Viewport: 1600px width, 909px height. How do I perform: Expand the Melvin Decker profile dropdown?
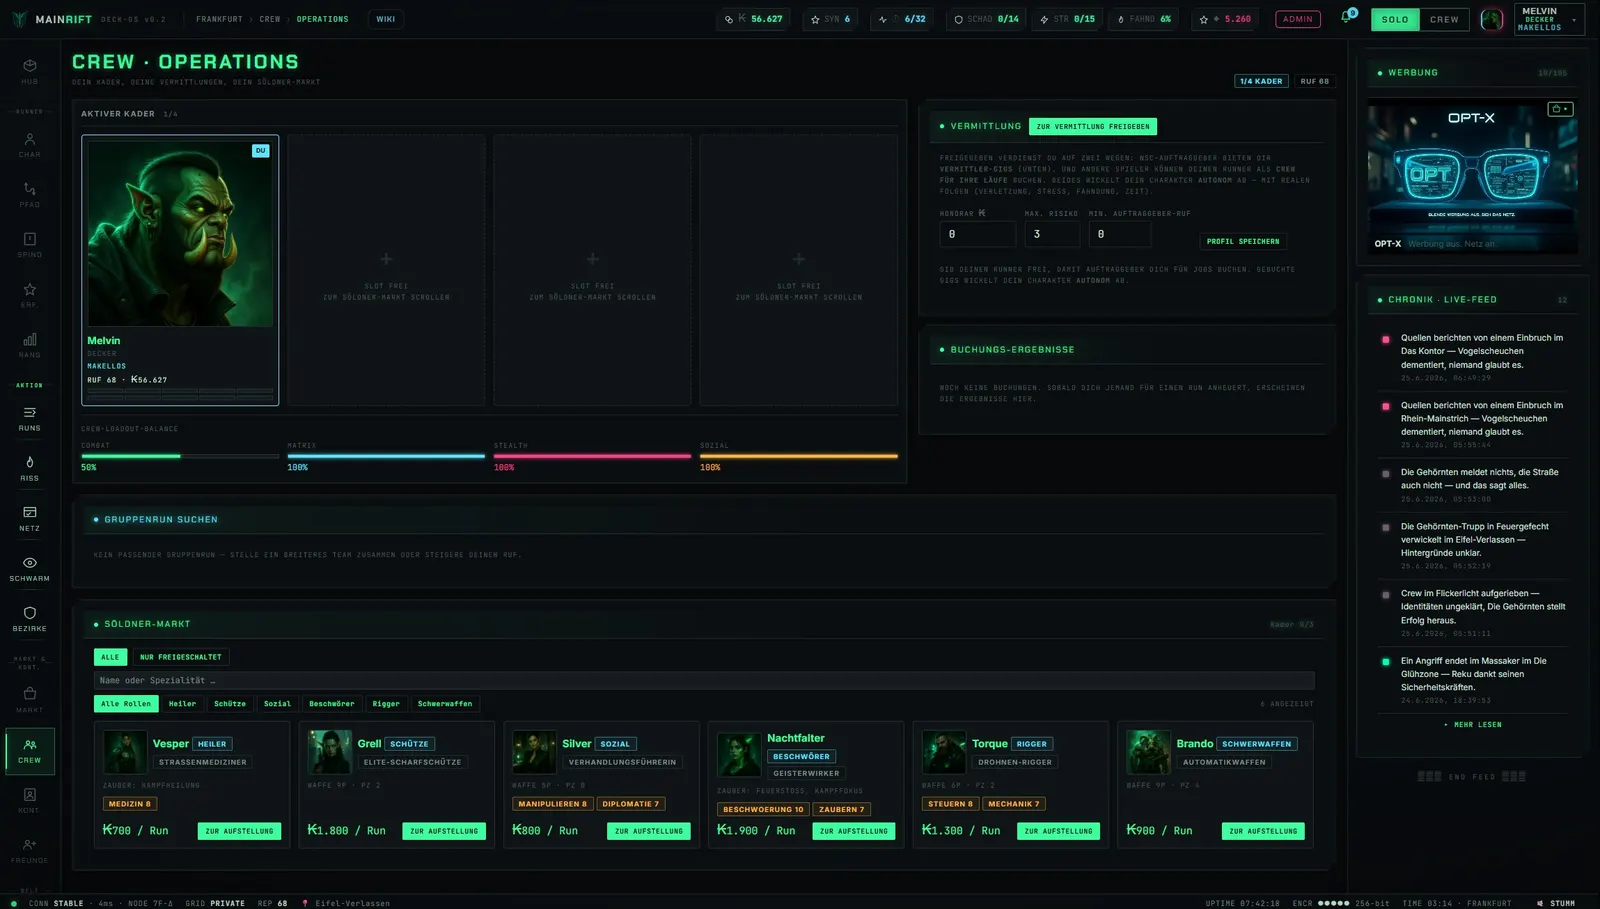(x=1549, y=19)
